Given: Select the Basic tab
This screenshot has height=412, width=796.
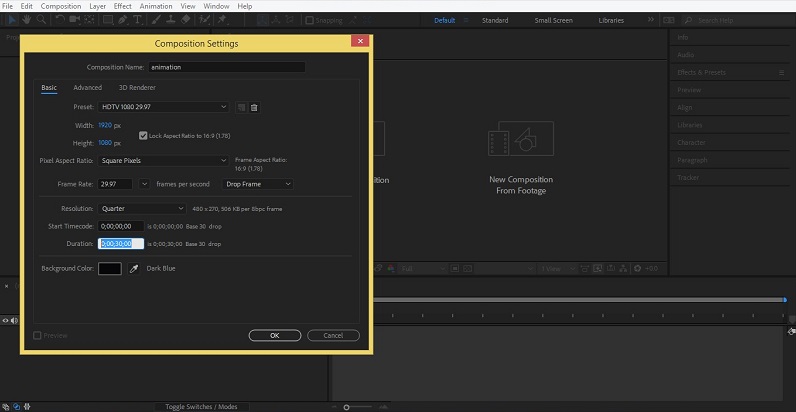Looking at the screenshot, I should [49, 87].
